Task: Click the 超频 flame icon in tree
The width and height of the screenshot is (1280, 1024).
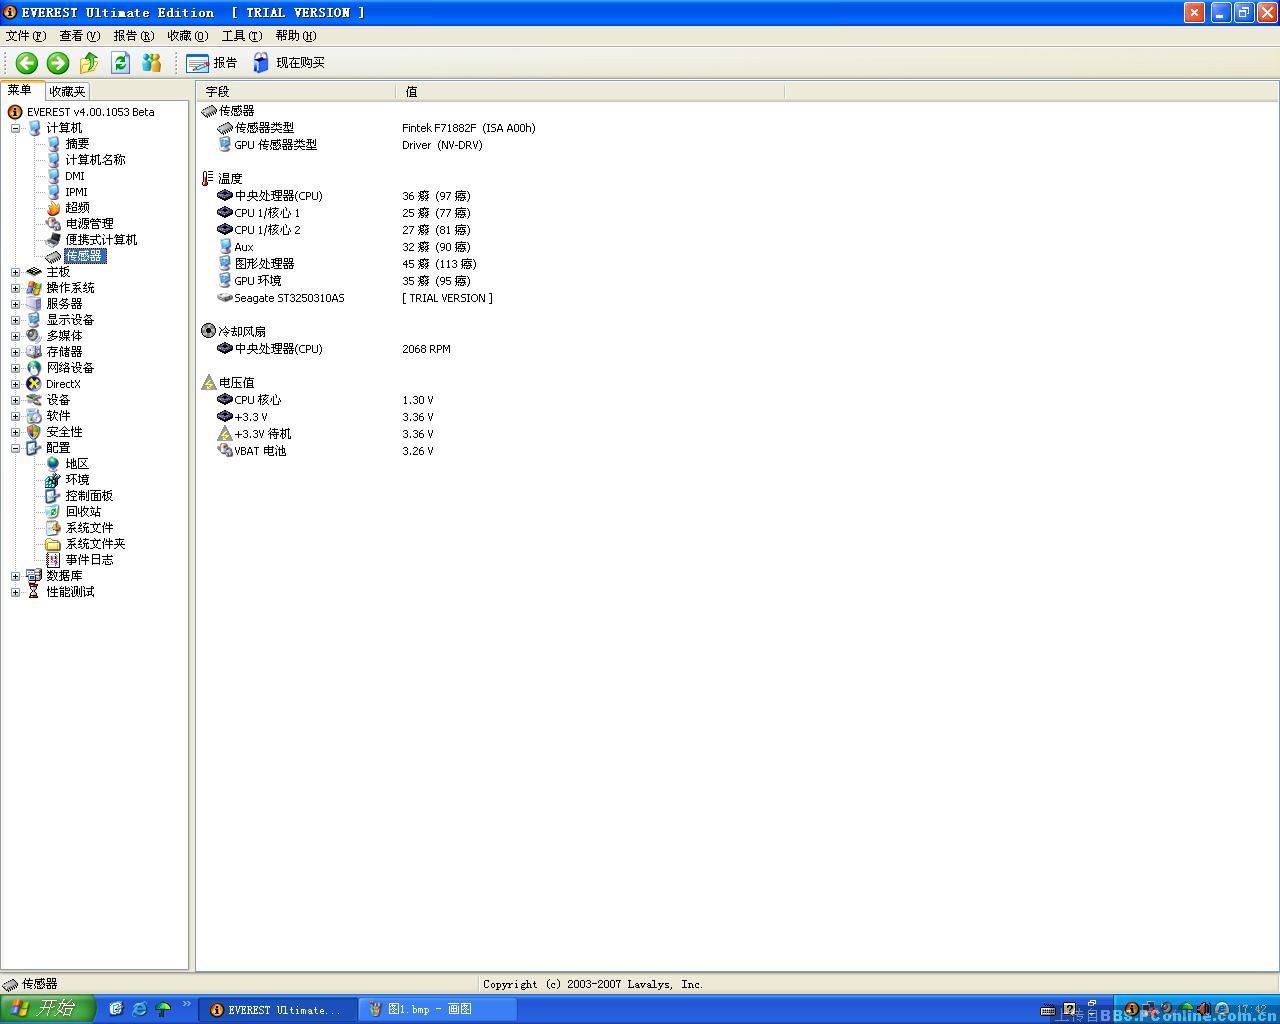Action: point(53,208)
